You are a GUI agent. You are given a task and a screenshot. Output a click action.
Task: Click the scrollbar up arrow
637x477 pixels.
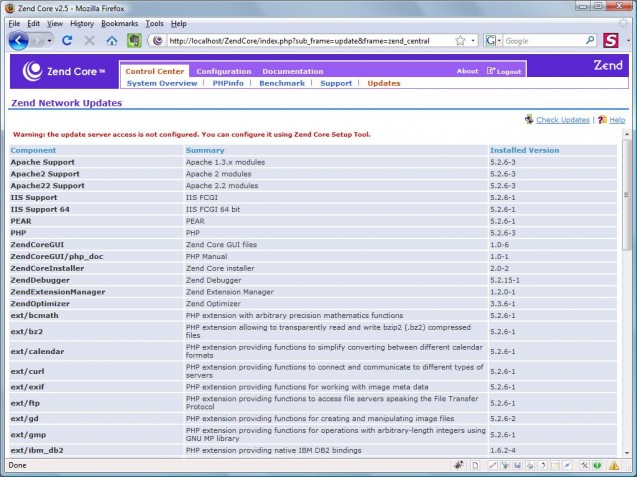[626, 134]
